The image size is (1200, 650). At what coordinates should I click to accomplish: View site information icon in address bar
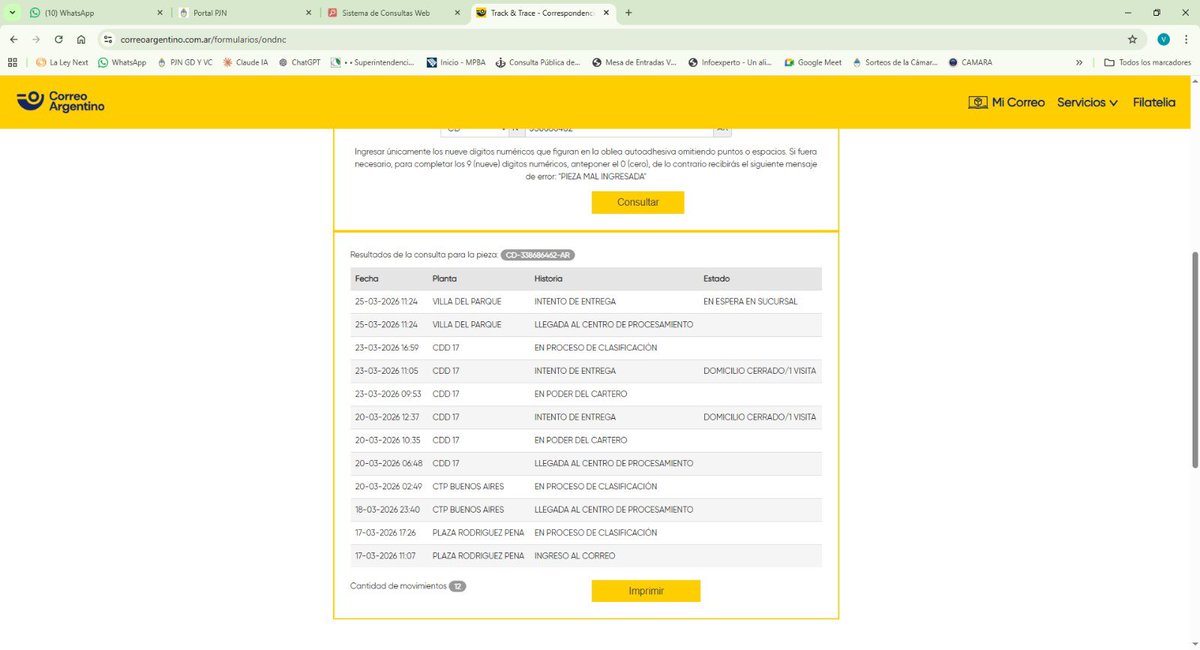click(107, 39)
